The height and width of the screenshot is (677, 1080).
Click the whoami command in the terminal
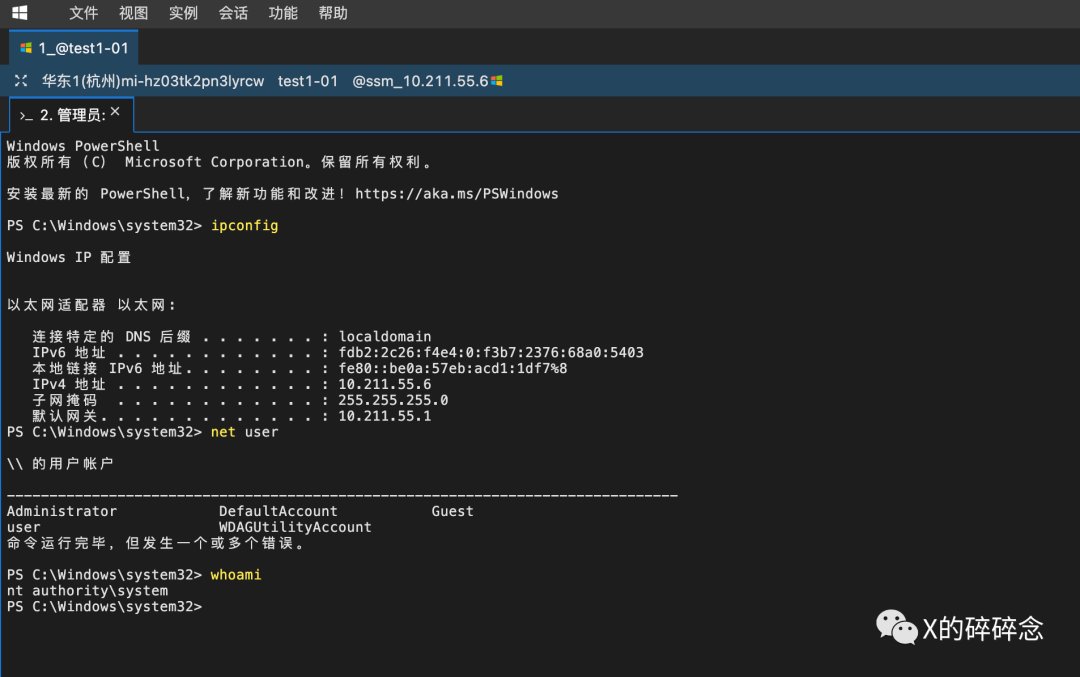[x=236, y=575]
